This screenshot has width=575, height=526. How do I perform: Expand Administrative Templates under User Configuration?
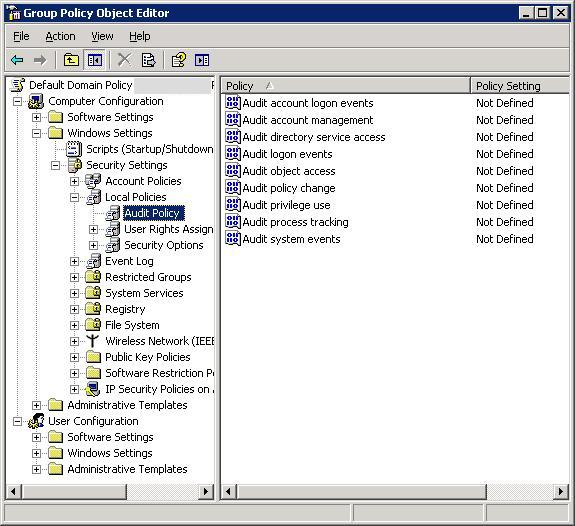click(36, 469)
